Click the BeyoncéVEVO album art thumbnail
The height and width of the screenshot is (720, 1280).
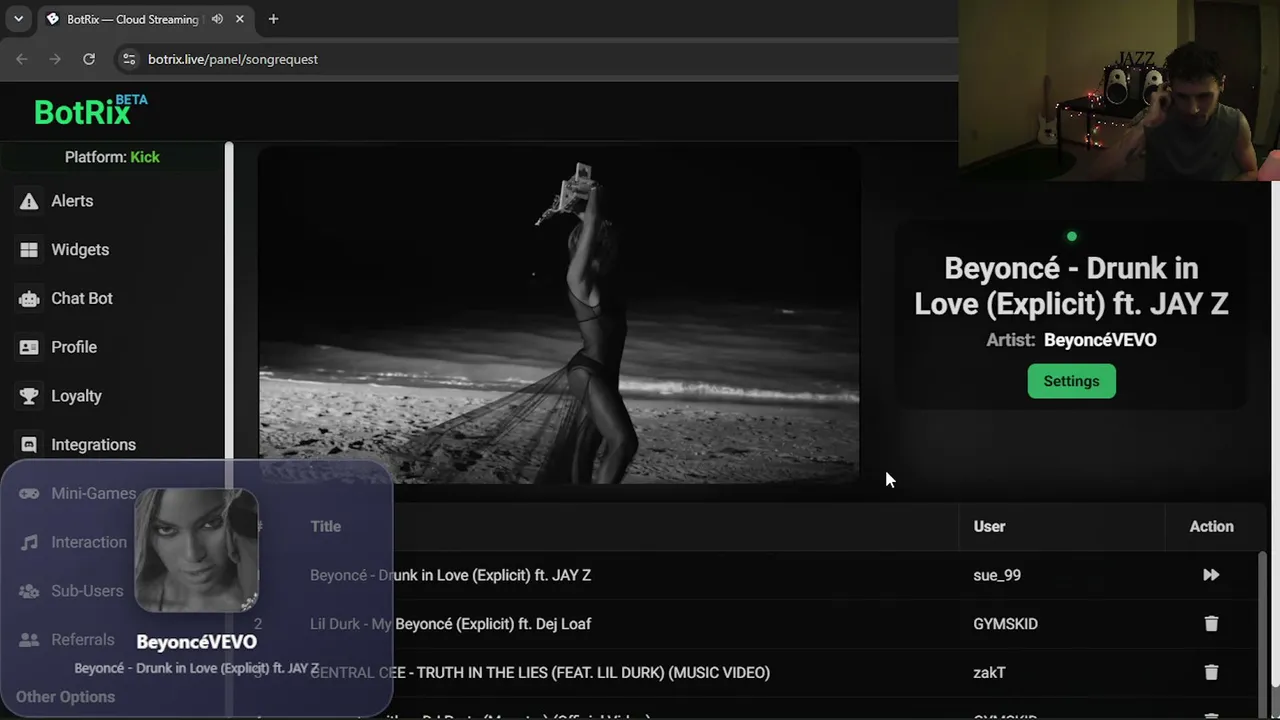[x=196, y=550]
